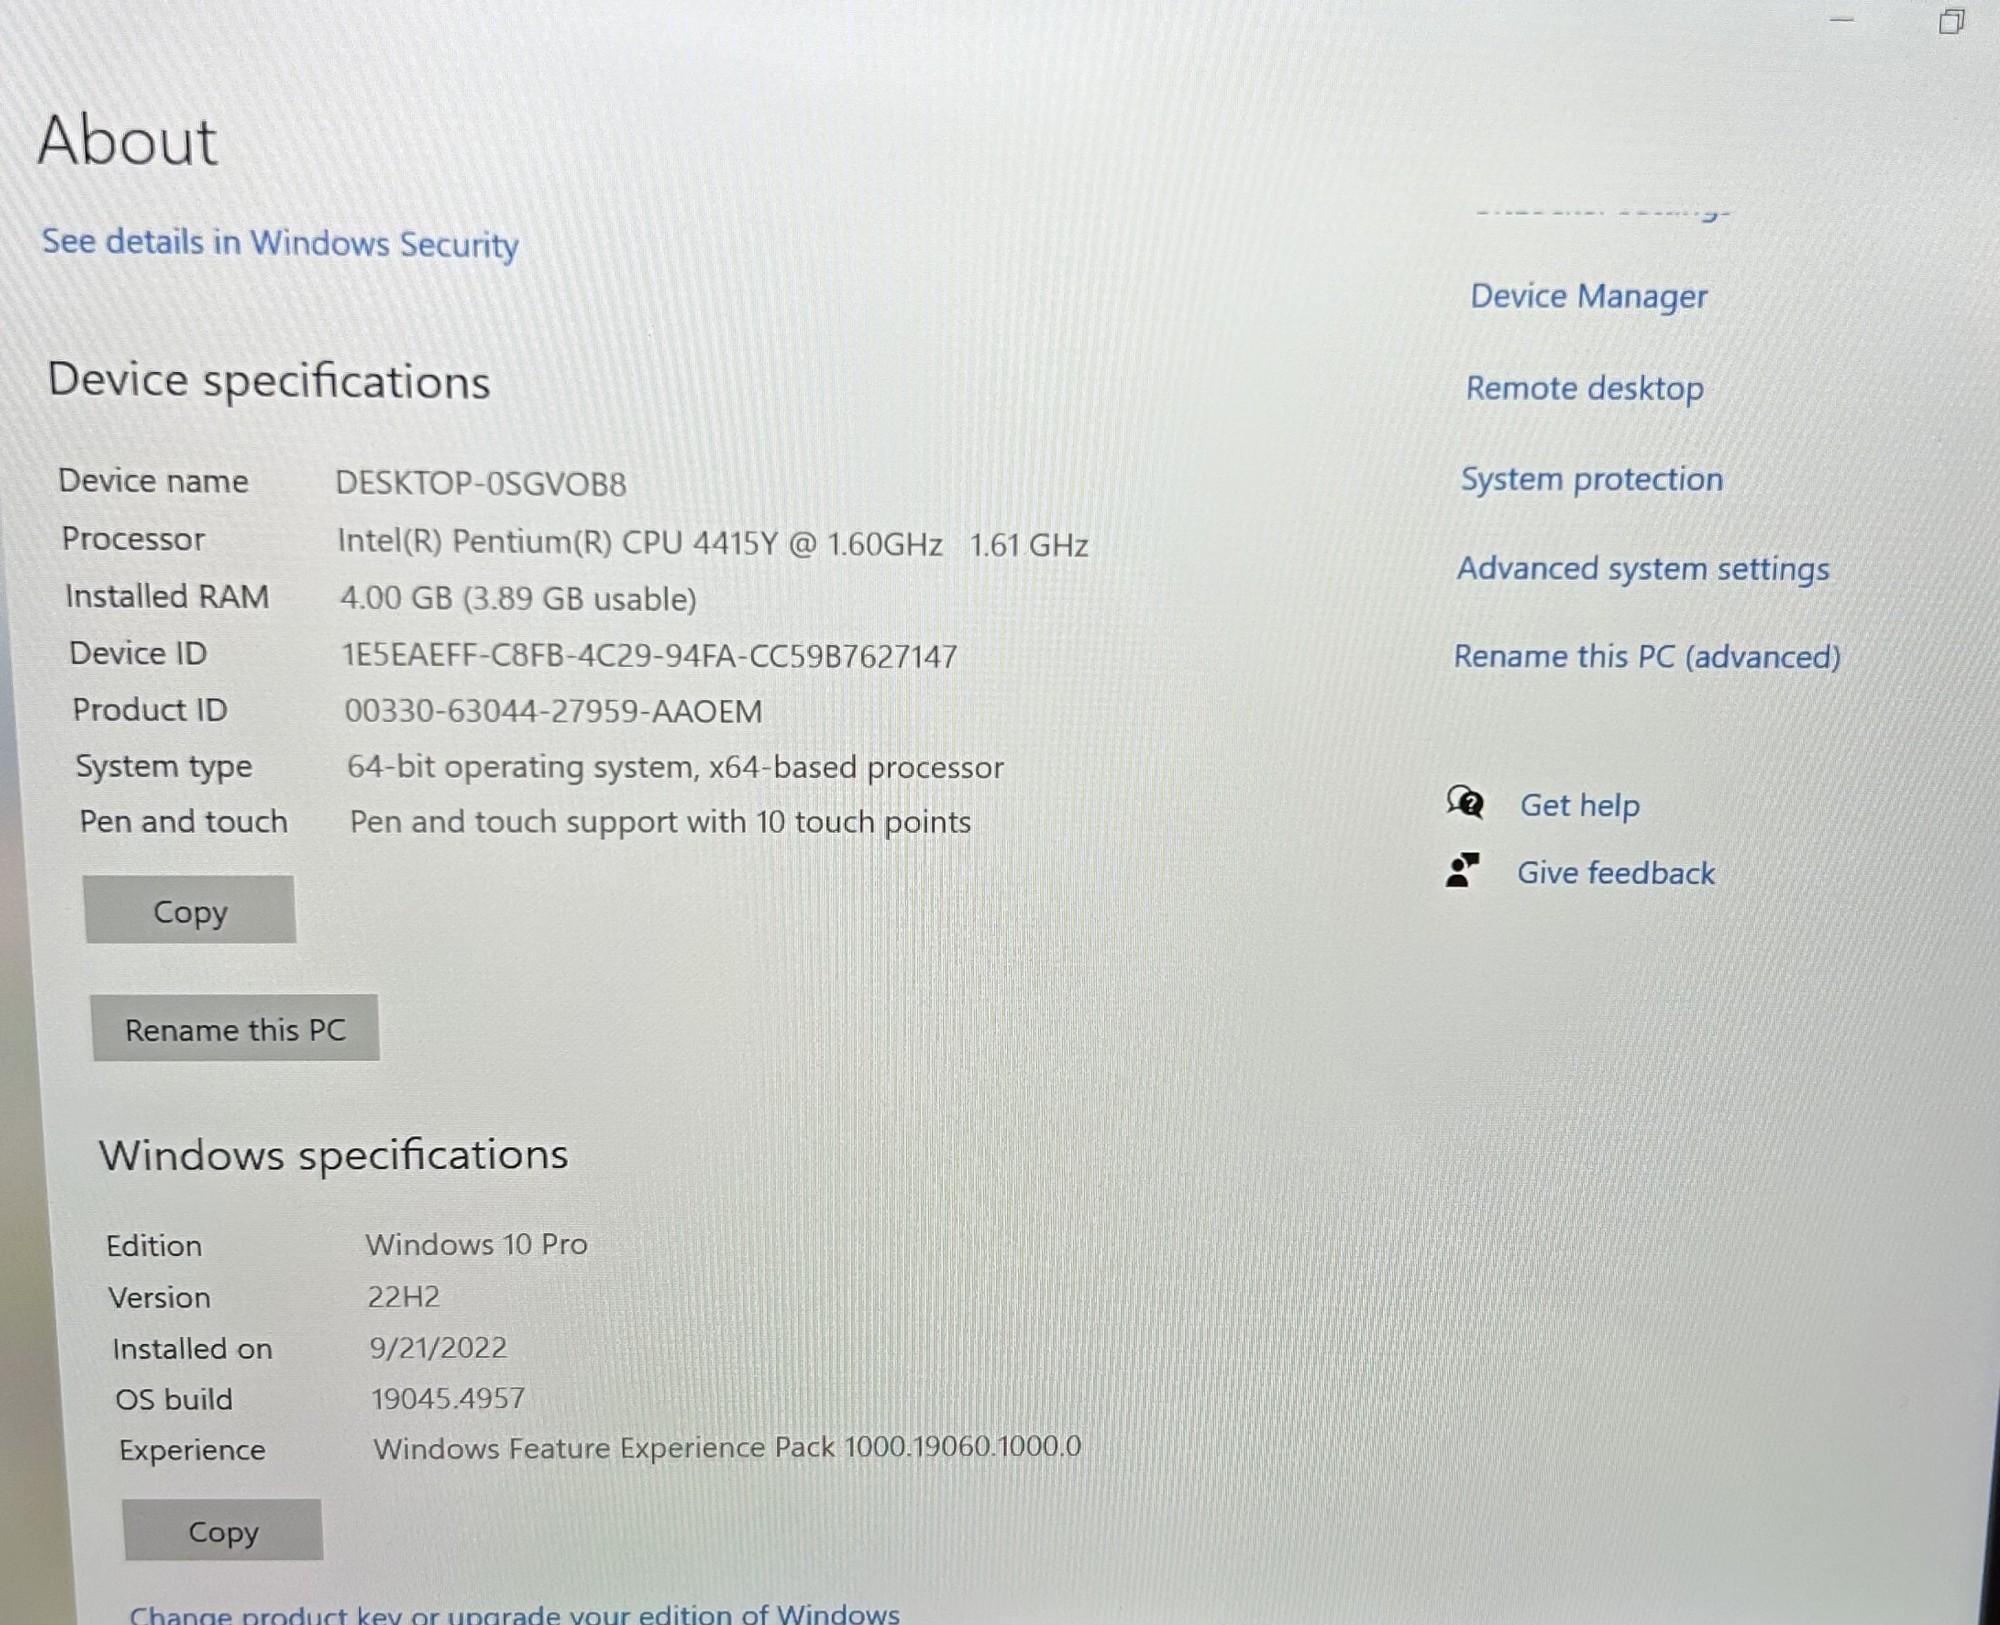Click Change product key or upgrade link
Image resolution: width=2000 pixels, height=1625 pixels.
click(514, 1613)
